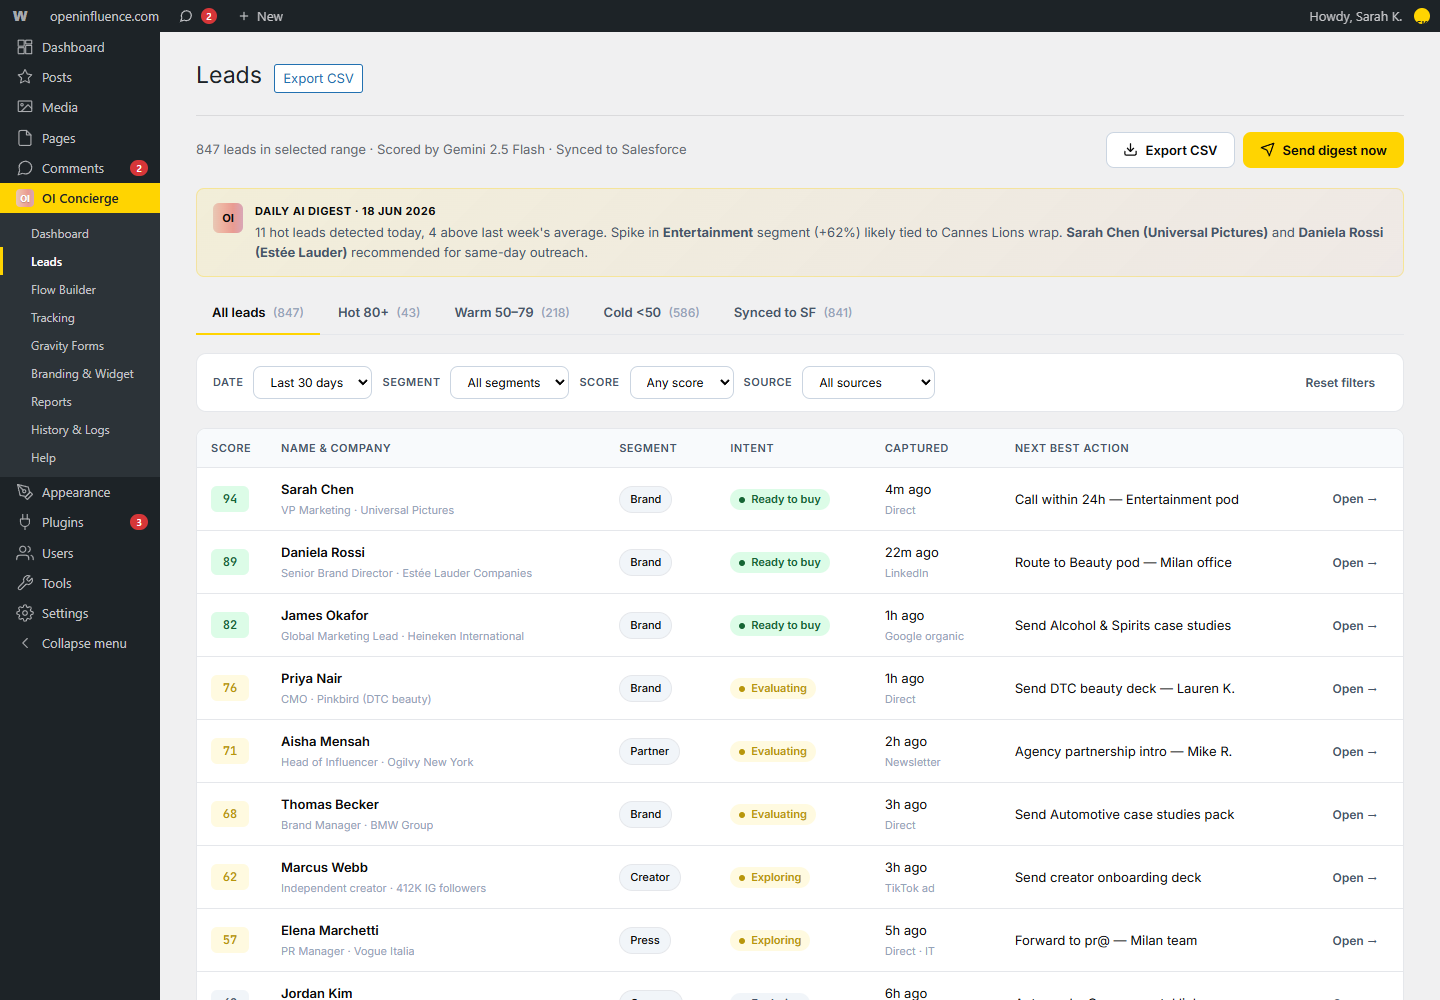Image resolution: width=1440 pixels, height=1000 pixels.
Task: Click the user avatar next to Howdy
Action: pos(1421,16)
